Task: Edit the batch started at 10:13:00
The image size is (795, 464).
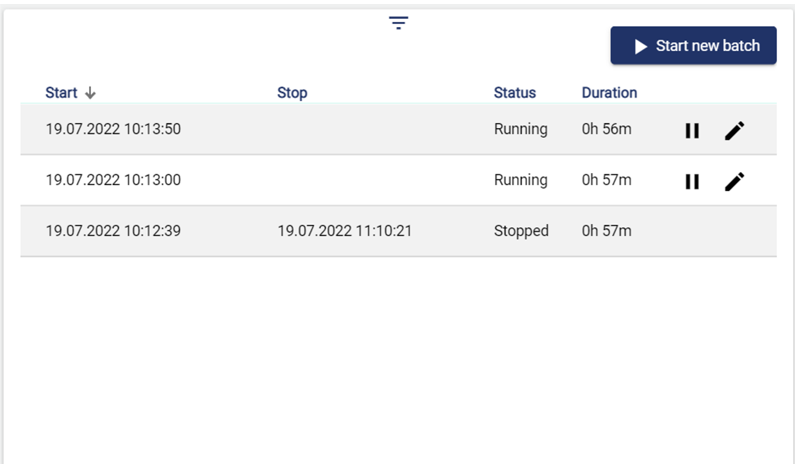Action: pyautogui.click(x=735, y=181)
